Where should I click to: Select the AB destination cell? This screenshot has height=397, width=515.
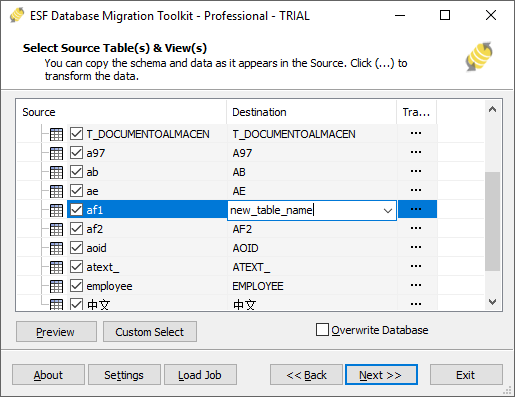tap(312, 172)
